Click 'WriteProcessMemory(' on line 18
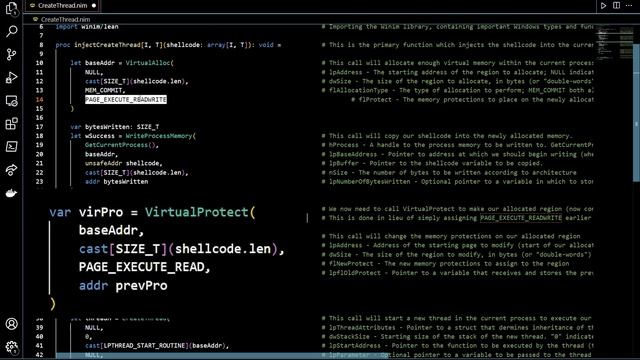This screenshot has height=360, width=640. pos(160,136)
